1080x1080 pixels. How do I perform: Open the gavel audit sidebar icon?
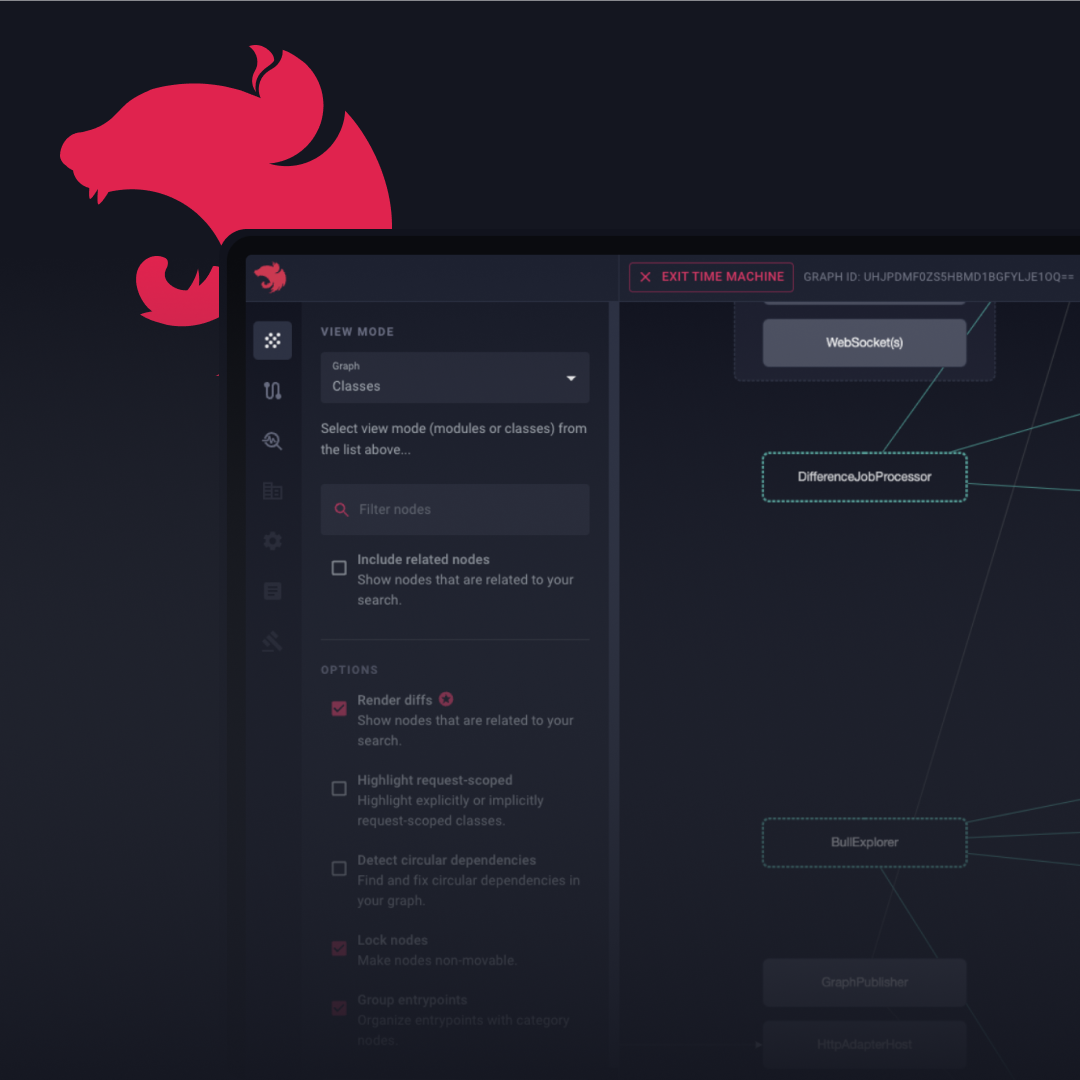click(273, 641)
